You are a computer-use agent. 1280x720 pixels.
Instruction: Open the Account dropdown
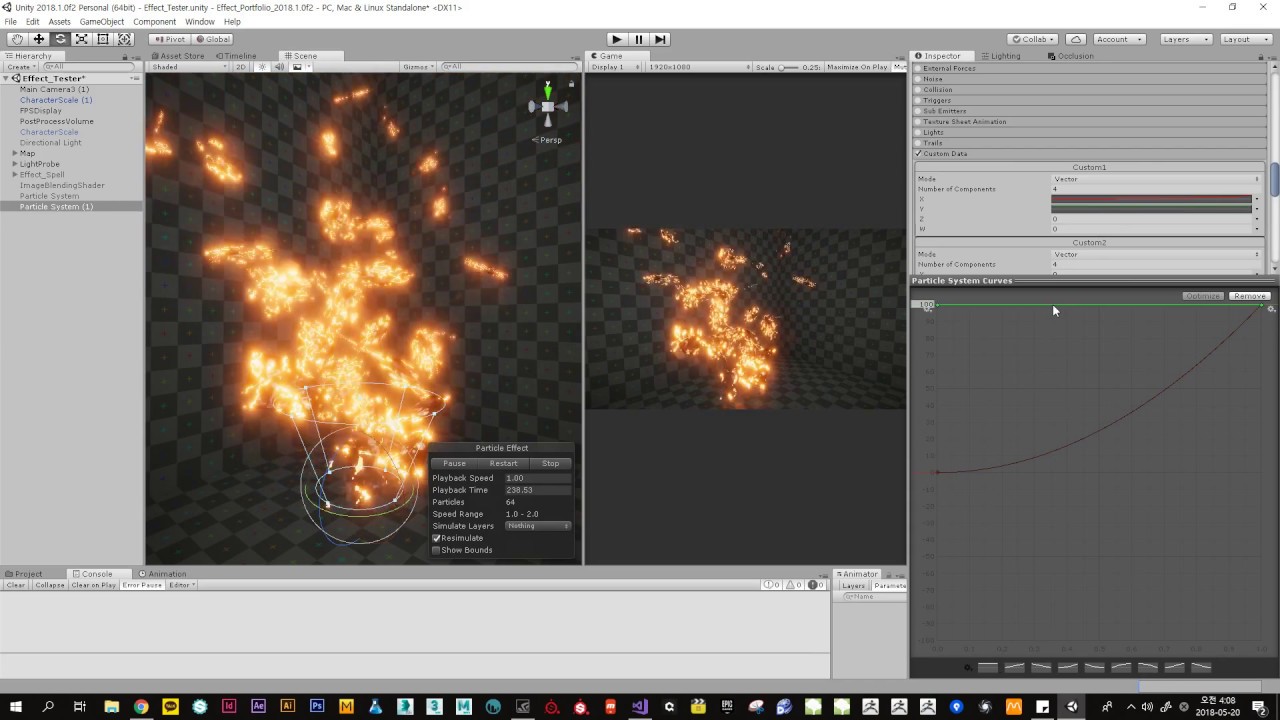(x=1118, y=39)
